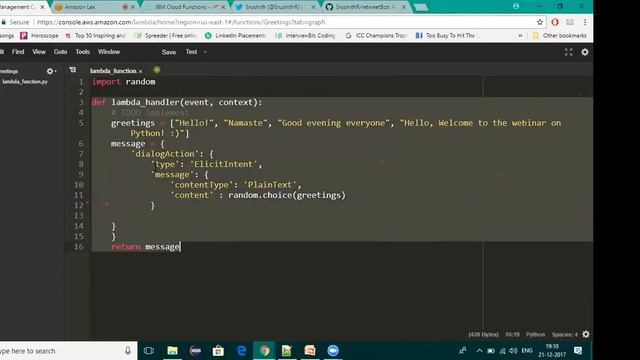Launch Microsoft Edge from taskbar

pyautogui.click(x=241, y=351)
